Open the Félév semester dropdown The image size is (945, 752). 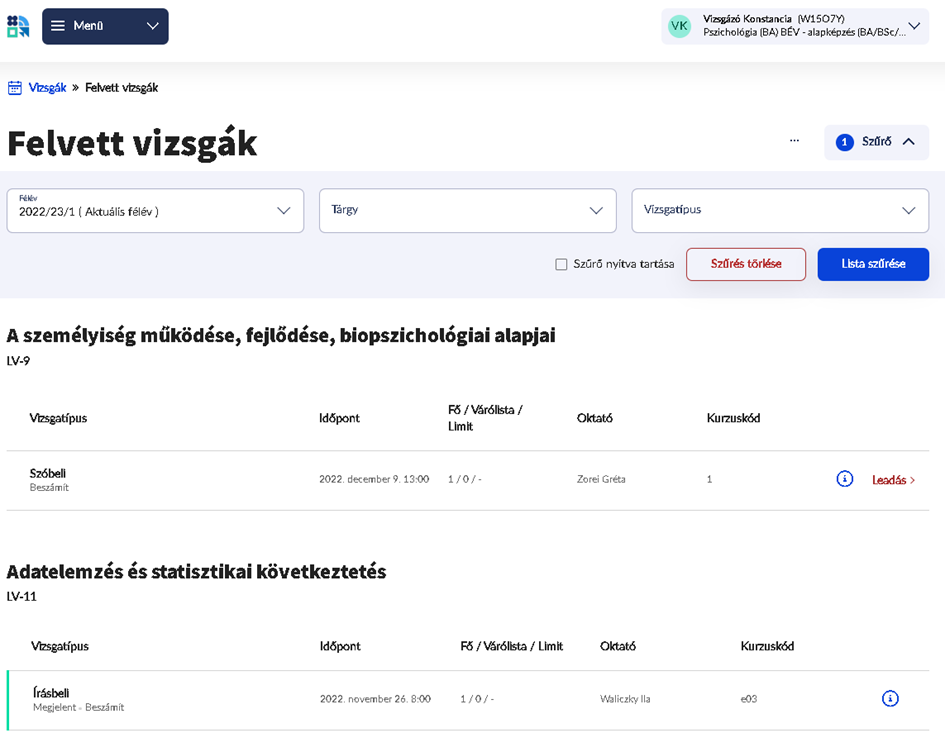pos(155,211)
